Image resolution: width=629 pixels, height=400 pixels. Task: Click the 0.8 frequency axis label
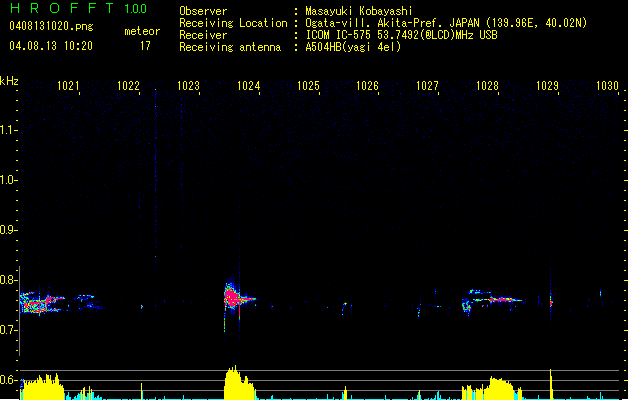(x=8, y=280)
